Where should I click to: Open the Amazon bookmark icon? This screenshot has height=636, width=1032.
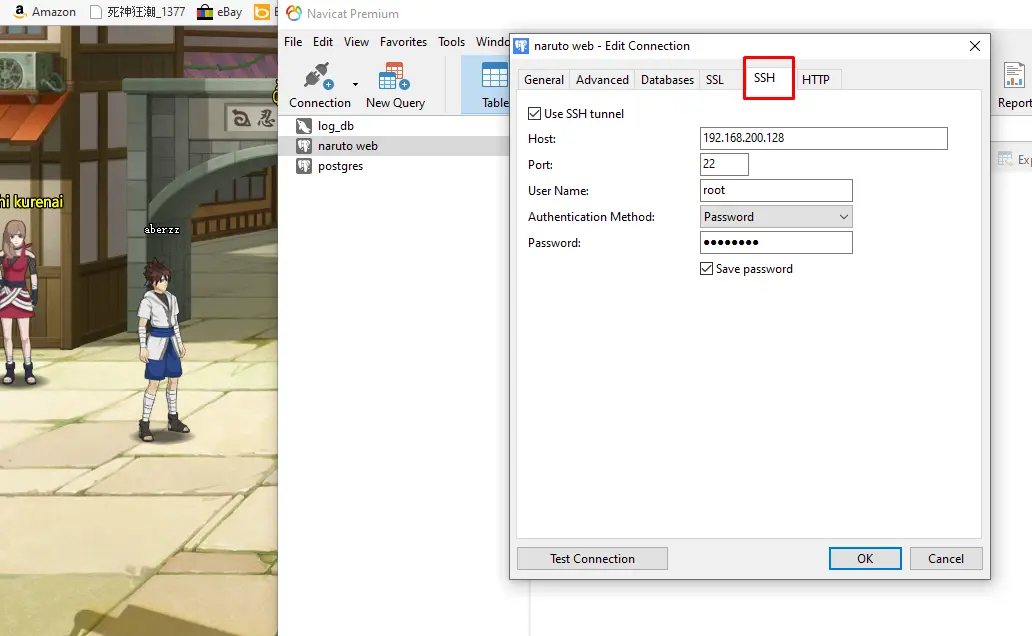[20, 12]
